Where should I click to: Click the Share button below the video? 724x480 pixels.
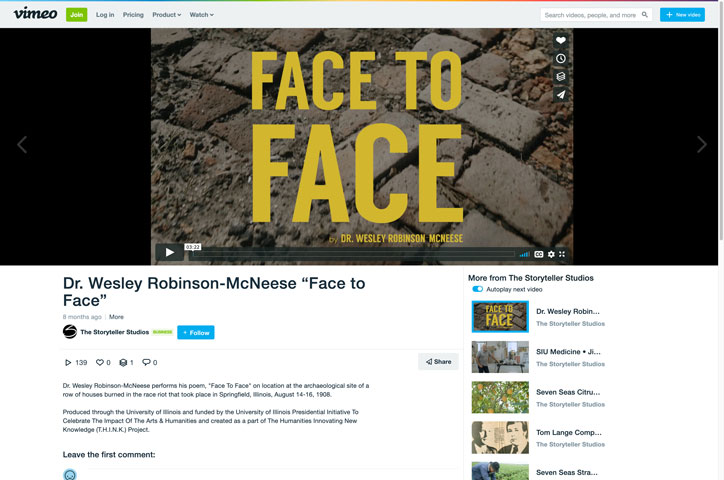pyautogui.click(x=438, y=361)
